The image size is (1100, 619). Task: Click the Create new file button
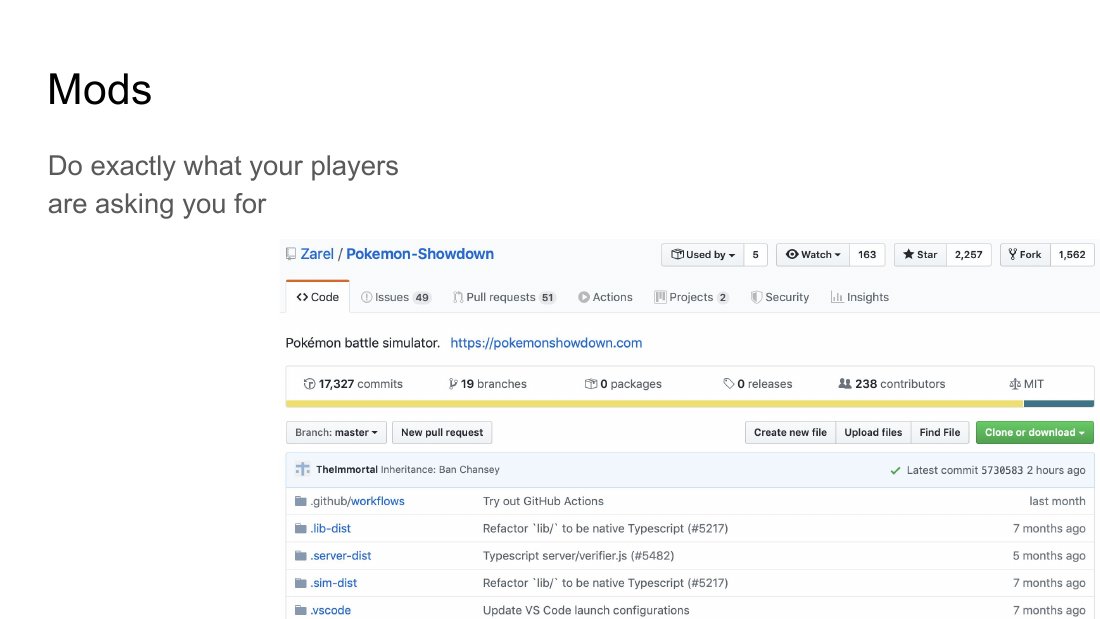point(790,432)
